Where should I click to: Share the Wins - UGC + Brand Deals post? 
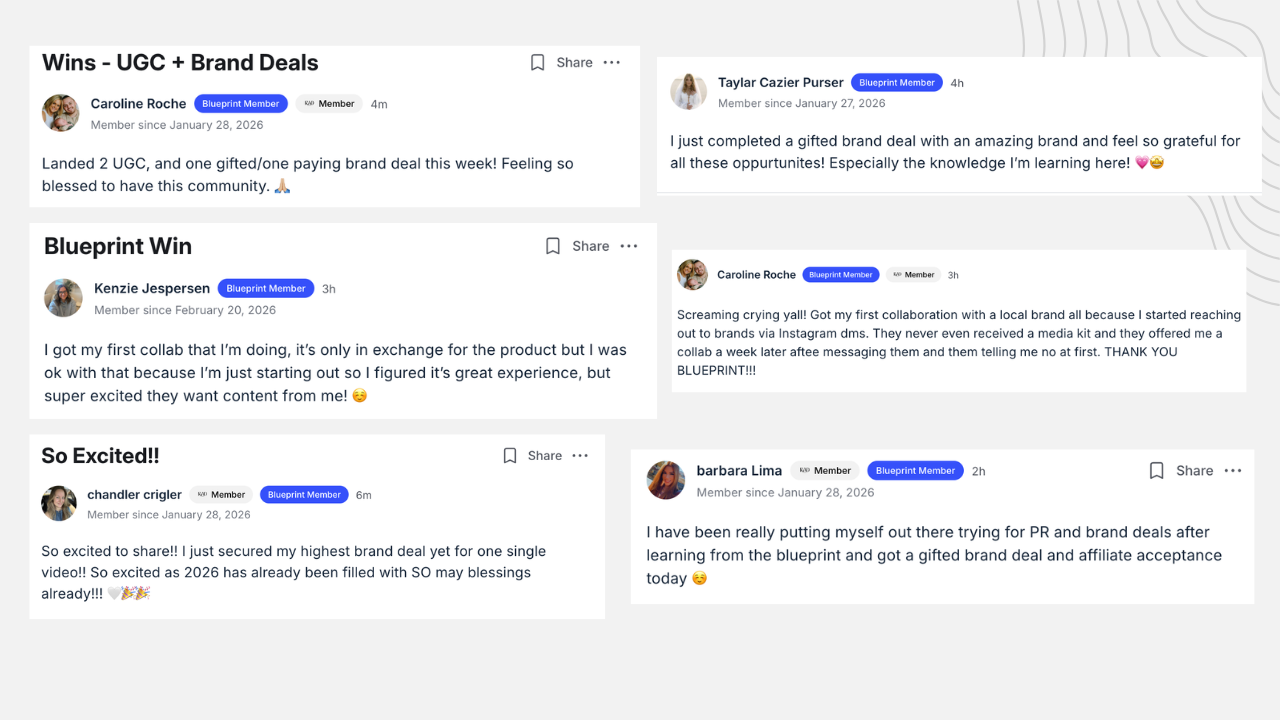point(574,63)
